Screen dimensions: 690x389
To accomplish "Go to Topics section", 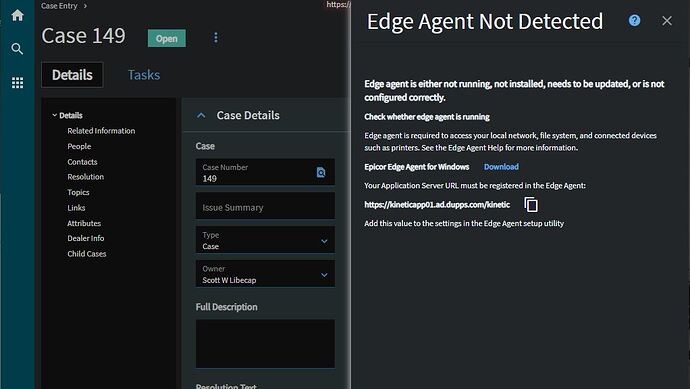I will point(78,192).
